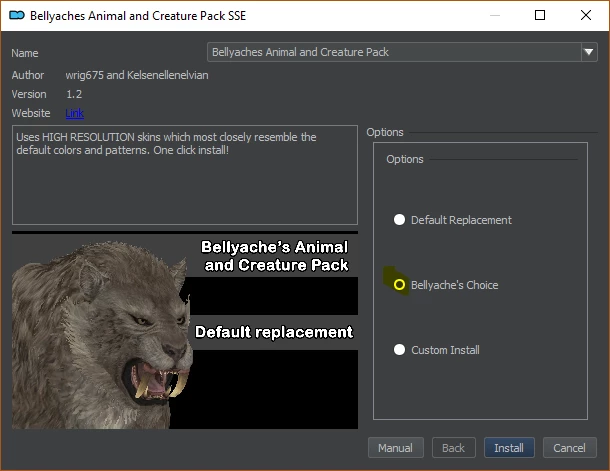Click the version value 1.2
Image resolution: width=610 pixels, height=471 pixels.
[74, 94]
